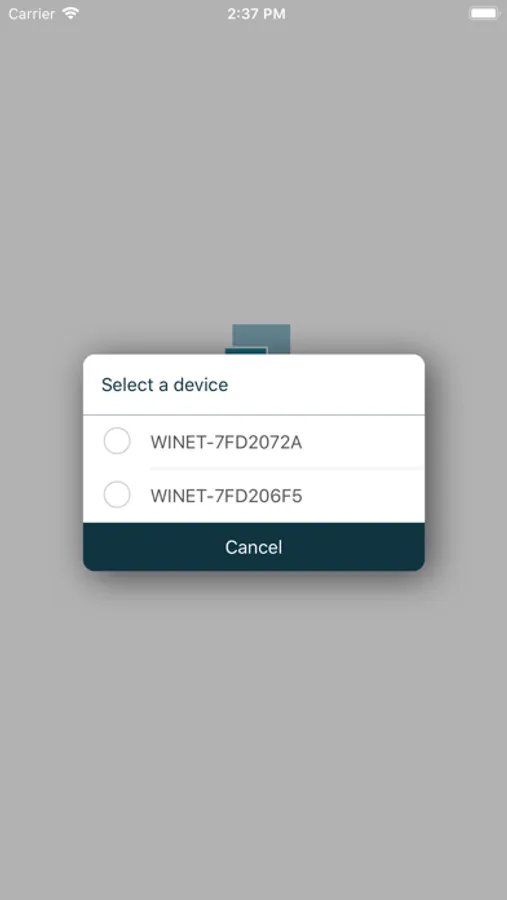The height and width of the screenshot is (900, 507).
Task: Dismiss dialog via dimmed area above logo
Action: 254,172
